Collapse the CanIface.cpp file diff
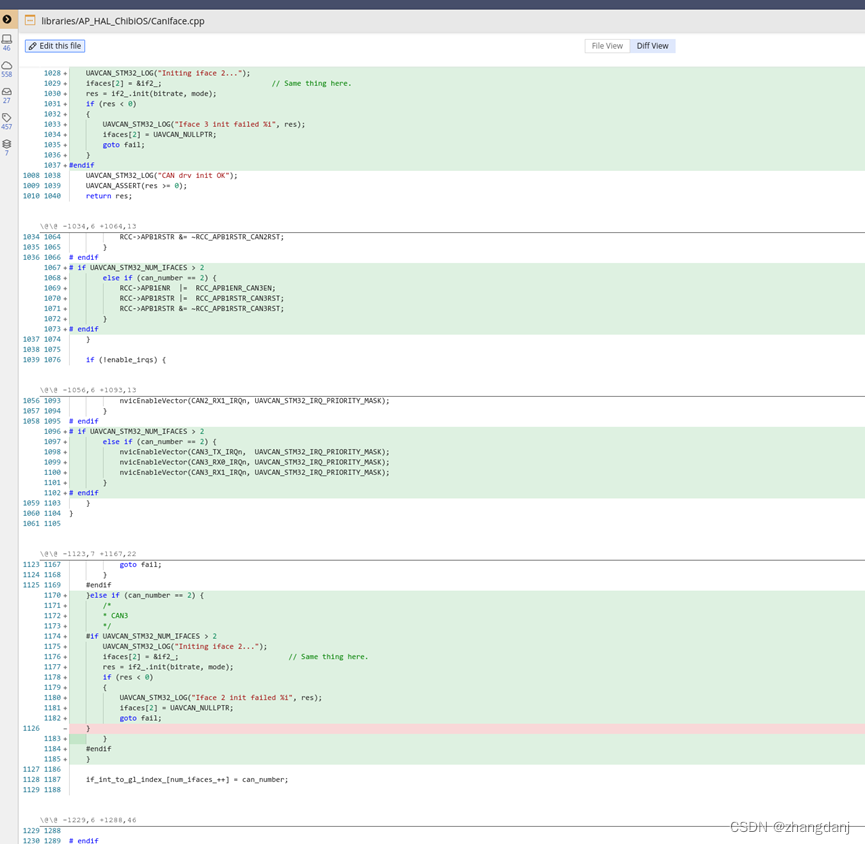This screenshot has height=844, width=865. pos(30,21)
